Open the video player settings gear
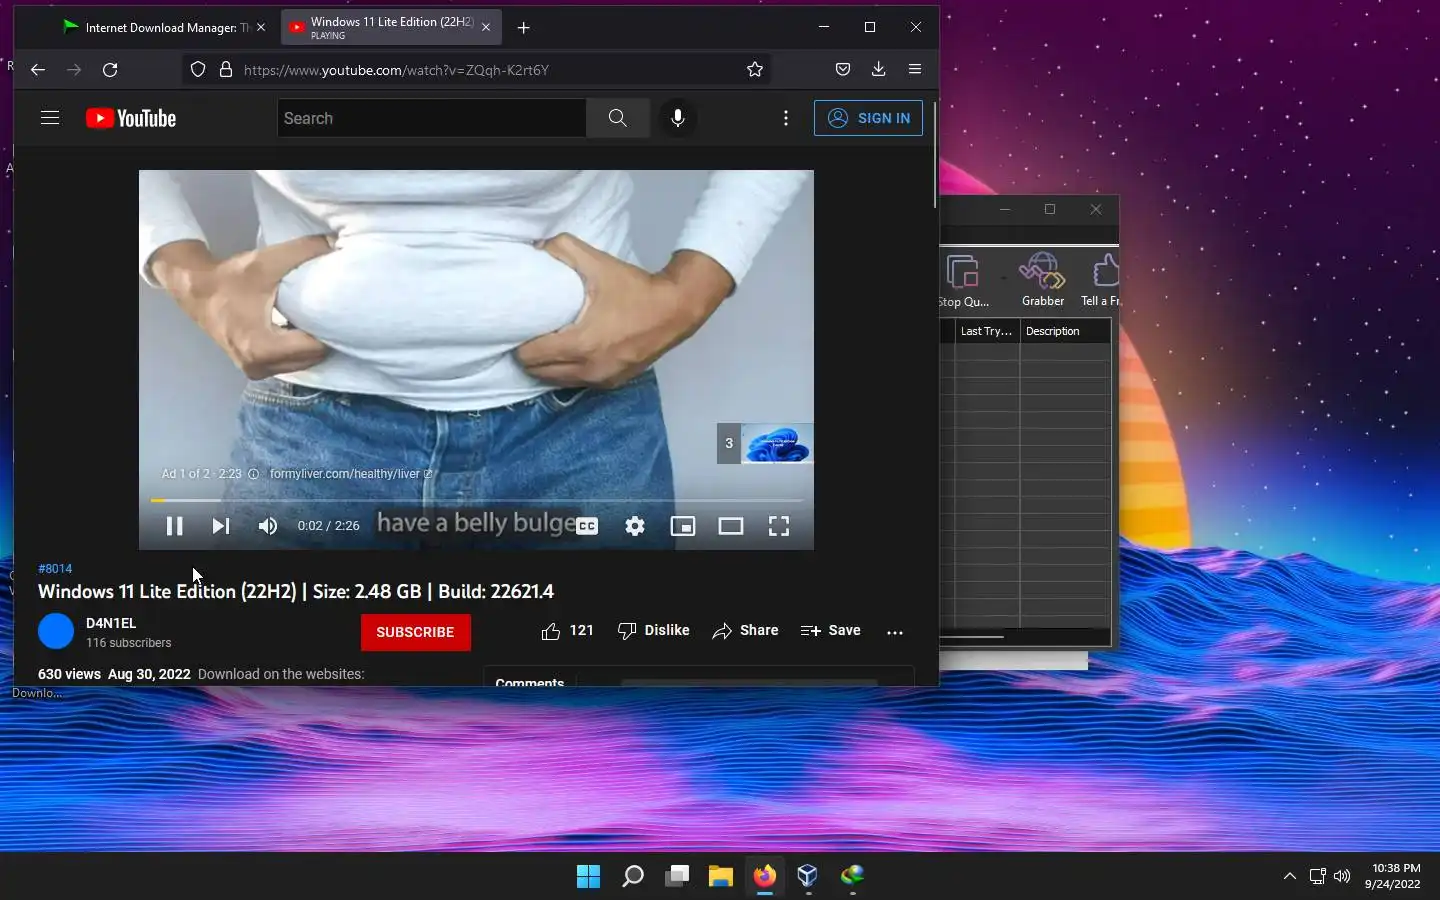 (x=635, y=526)
